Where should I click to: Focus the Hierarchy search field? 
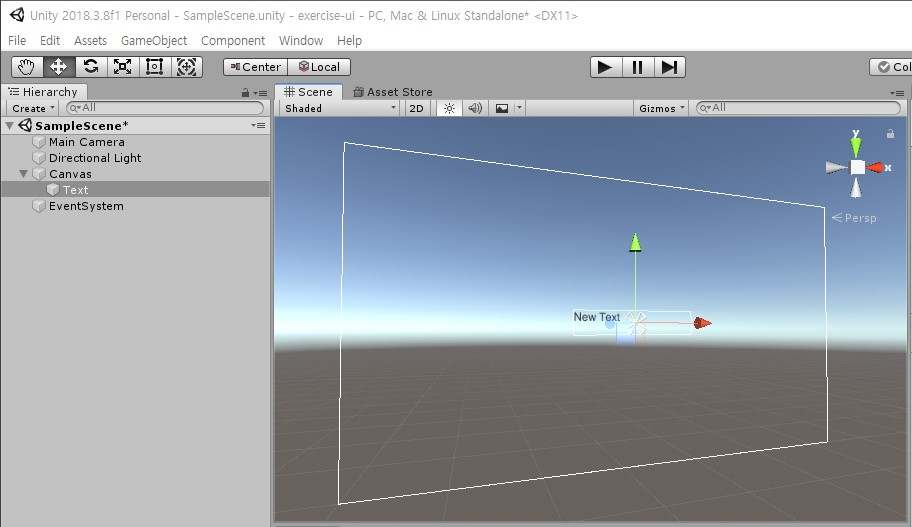point(165,108)
